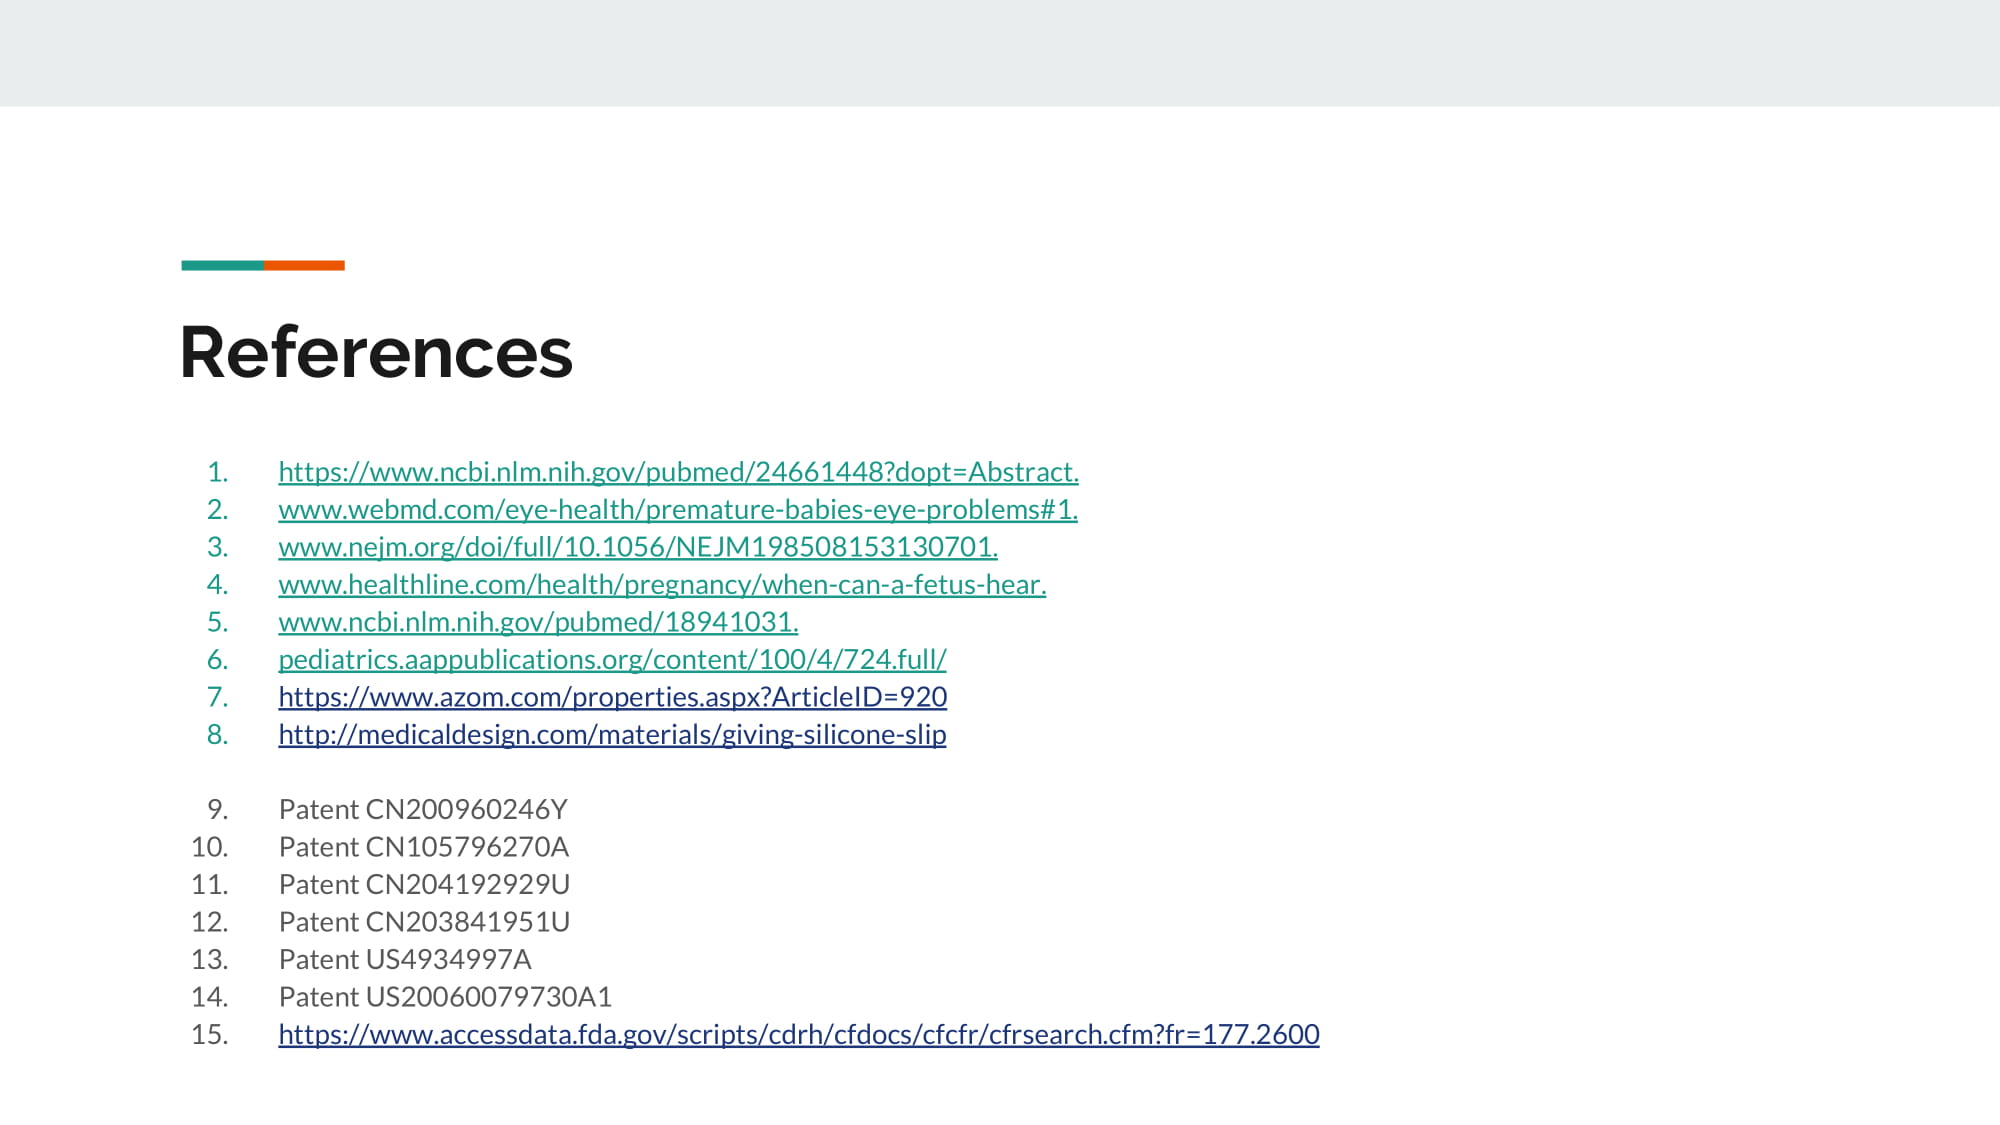The width and height of the screenshot is (2000, 1125).
Task: Visit the pediatrics.aappublications.org content link
Action: 612,660
